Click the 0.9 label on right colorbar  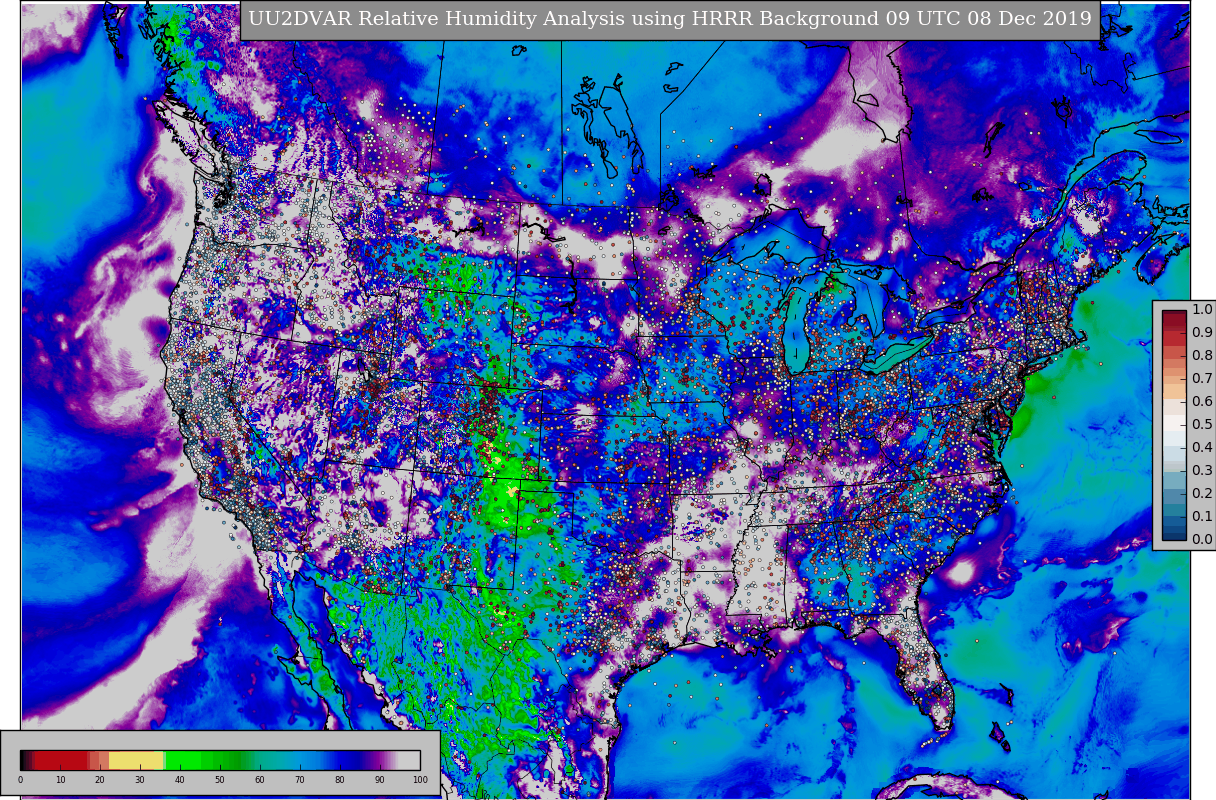1202,333
